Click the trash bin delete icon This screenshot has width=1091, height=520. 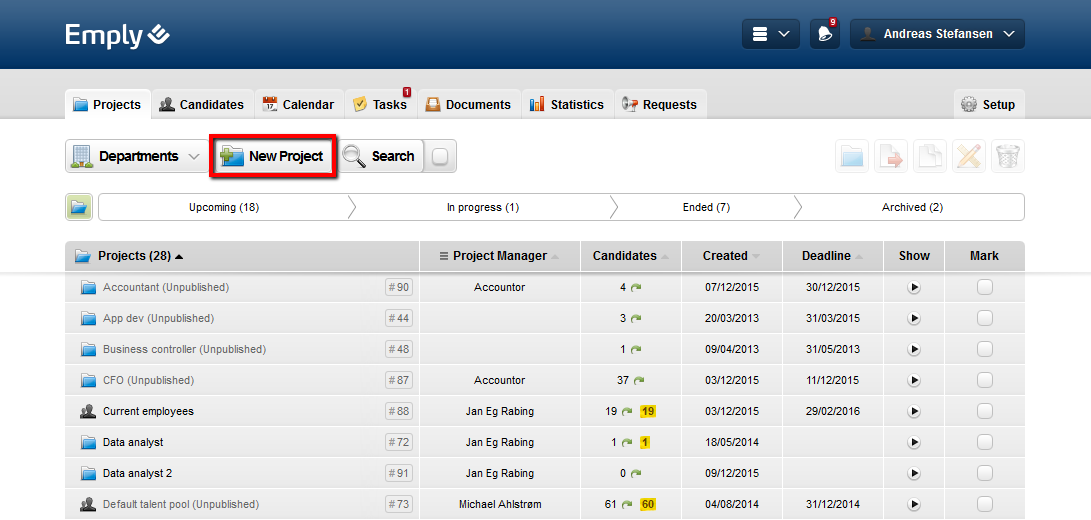tap(1008, 156)
